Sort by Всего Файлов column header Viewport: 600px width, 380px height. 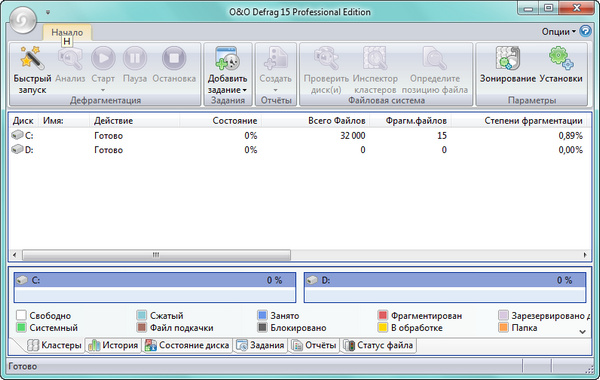pyautogui.click(x=315, y=121)
